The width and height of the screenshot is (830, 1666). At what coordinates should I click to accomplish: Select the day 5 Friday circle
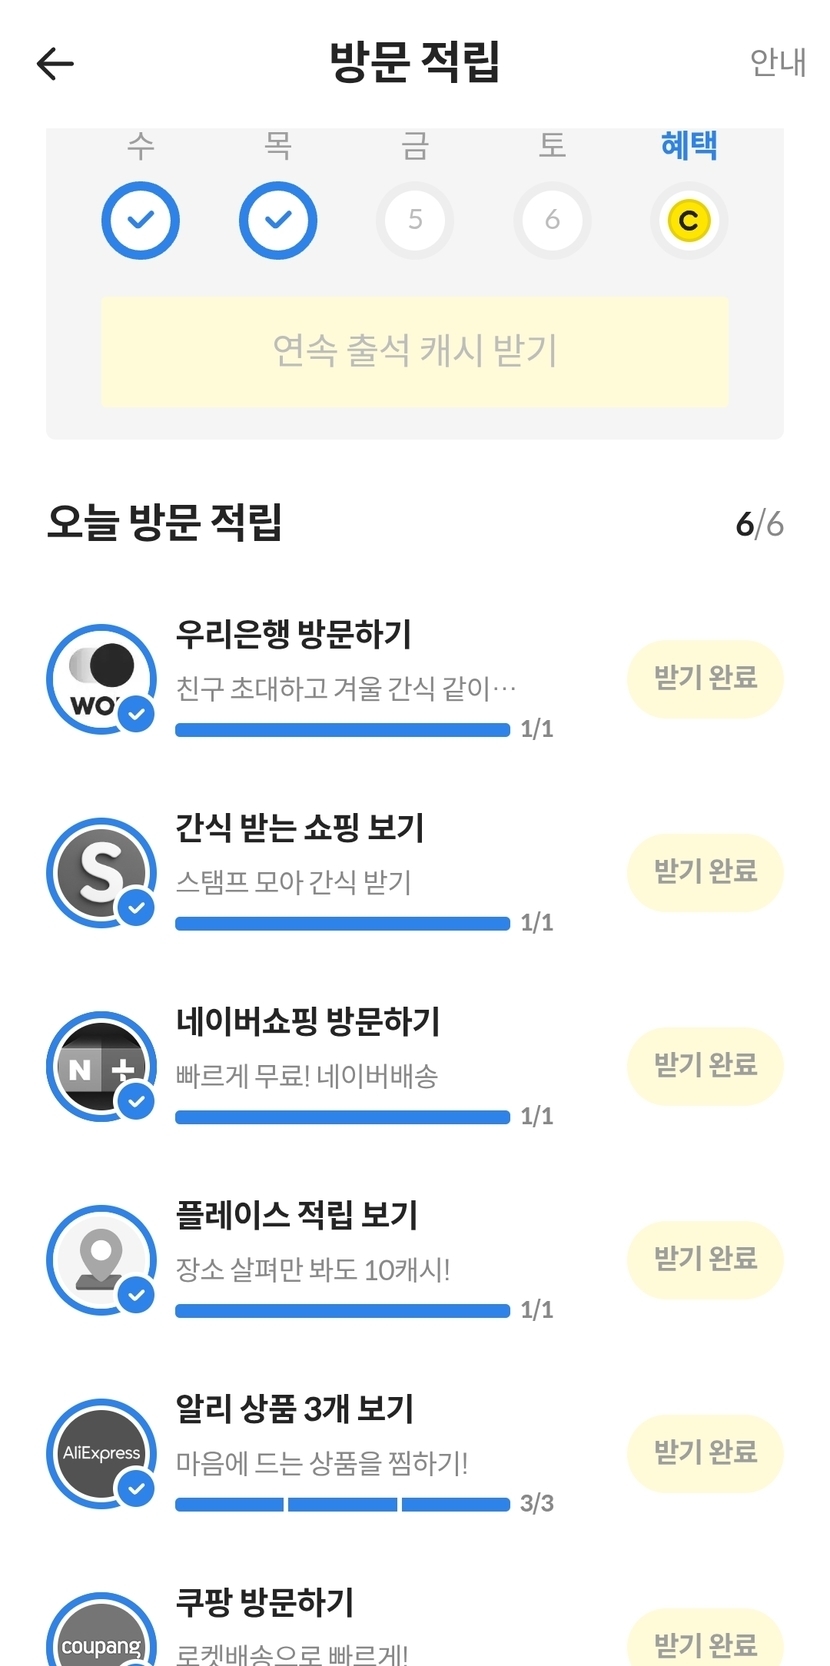(415, 220)
